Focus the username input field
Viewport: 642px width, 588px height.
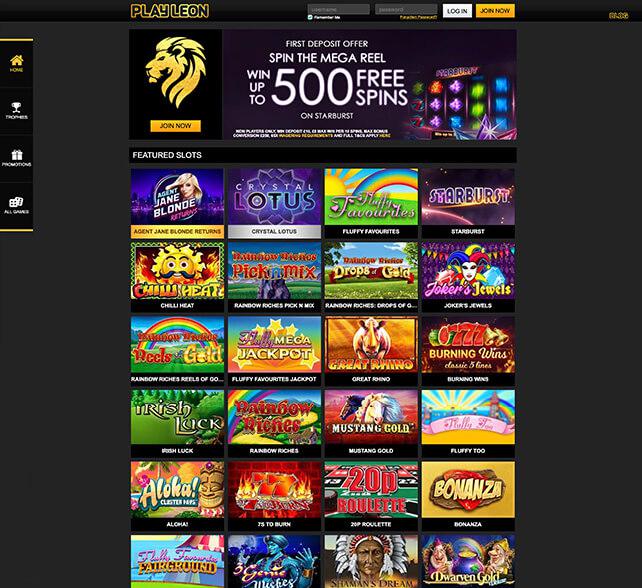tap(338, 9)
